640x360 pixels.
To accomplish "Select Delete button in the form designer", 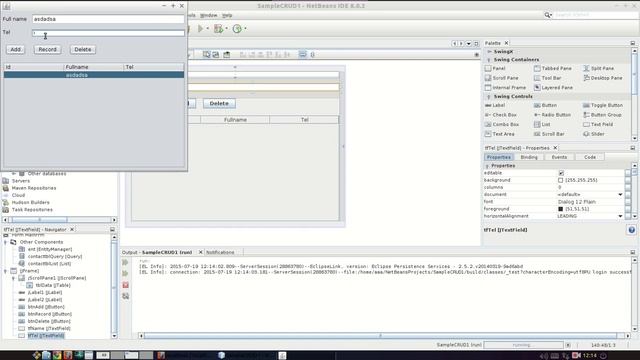I will 219,103.
